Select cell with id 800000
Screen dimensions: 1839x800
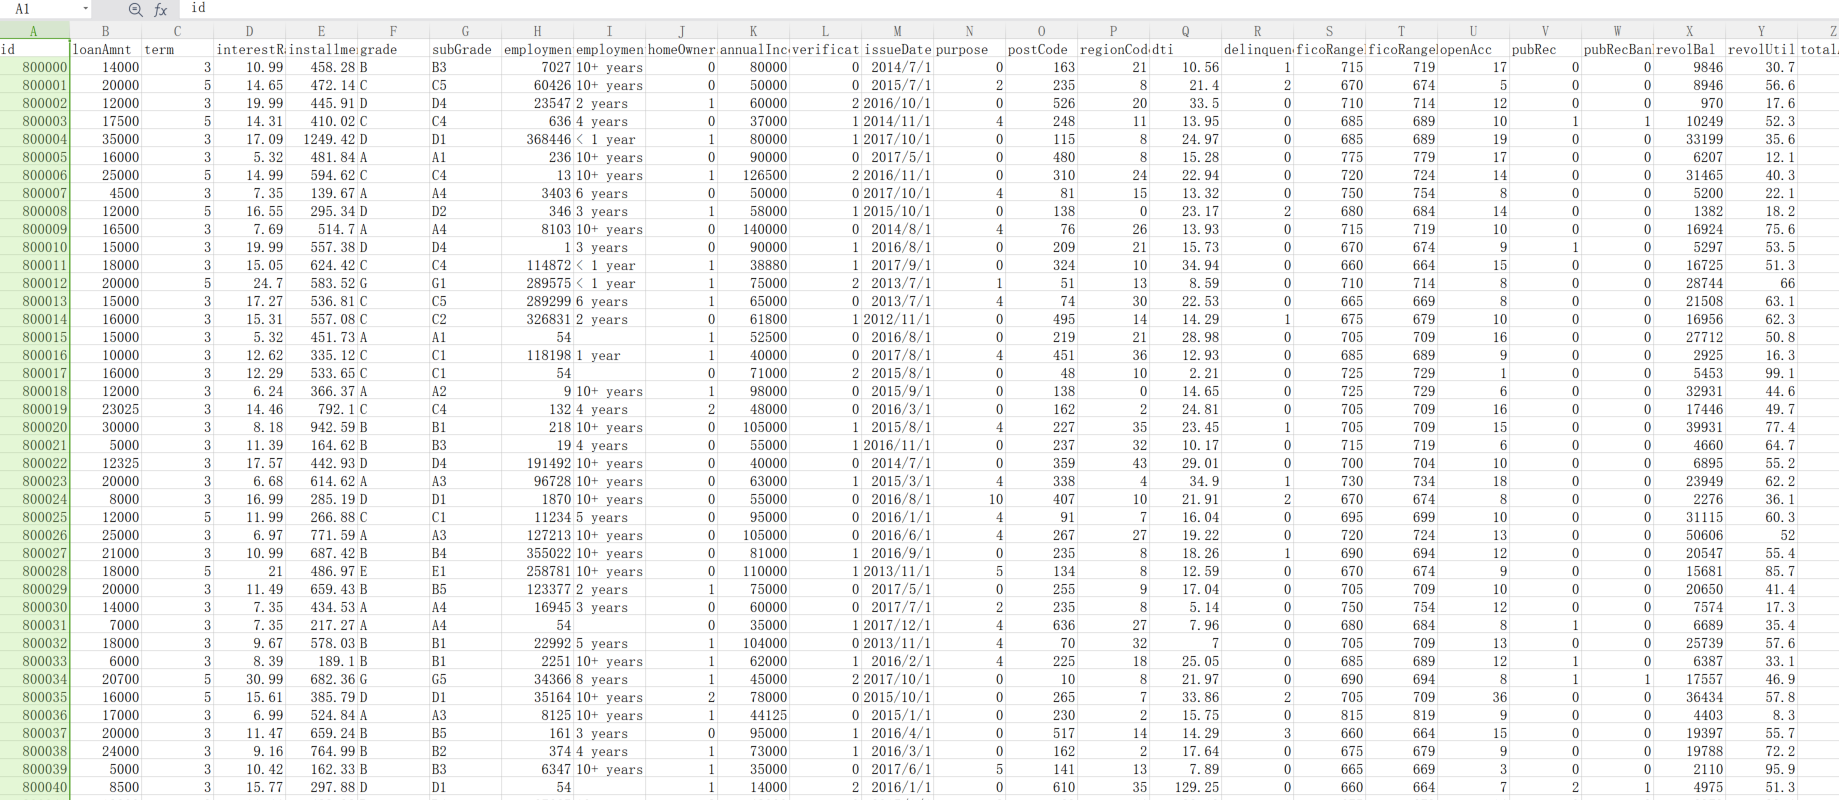(x=35, y=67)
